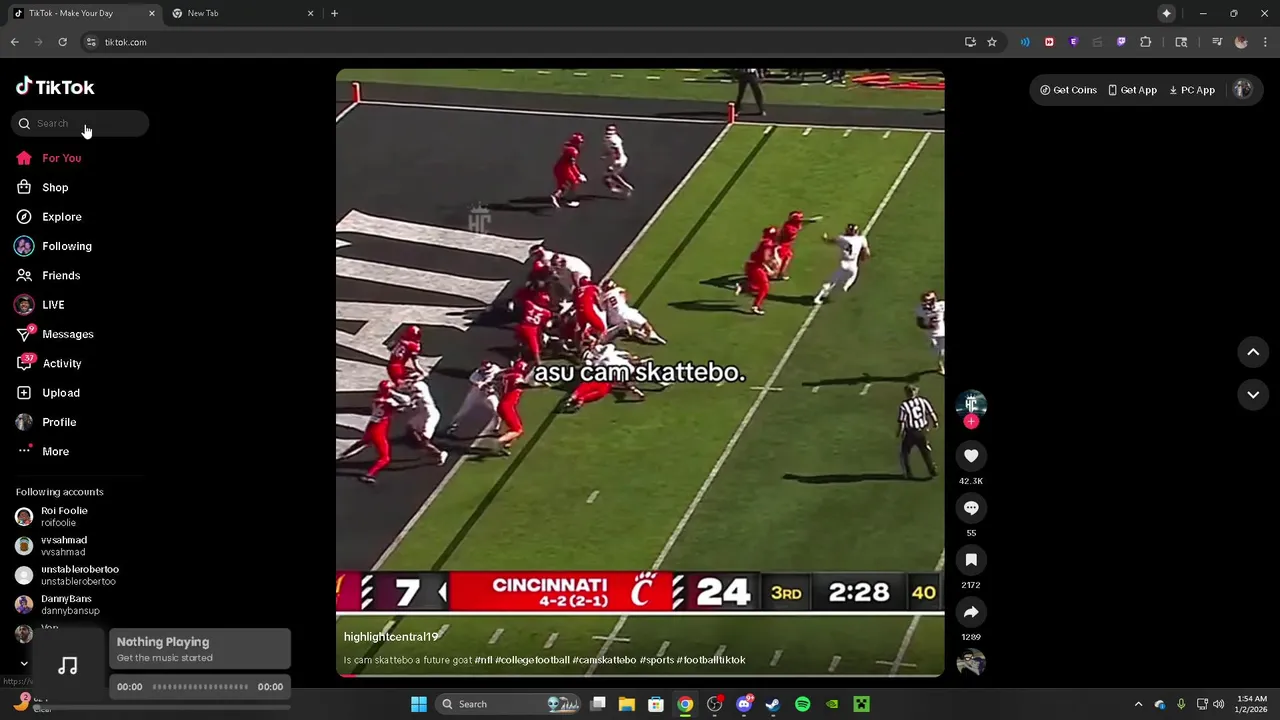The width and height of the screenshot is (1280, 720).
Task: Expand the following accounts list chevron
Action: [24, 663]
